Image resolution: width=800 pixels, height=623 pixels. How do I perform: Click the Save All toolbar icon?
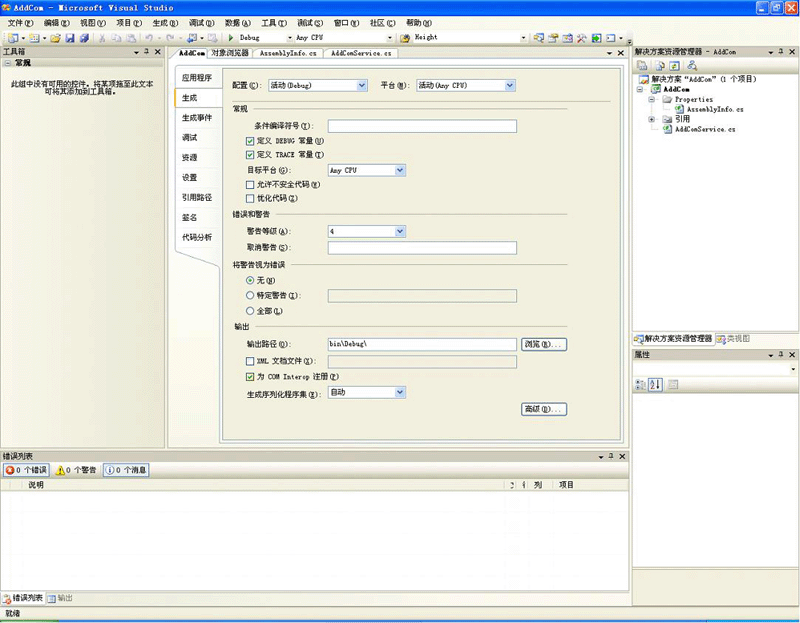click(x=84, y=38)
